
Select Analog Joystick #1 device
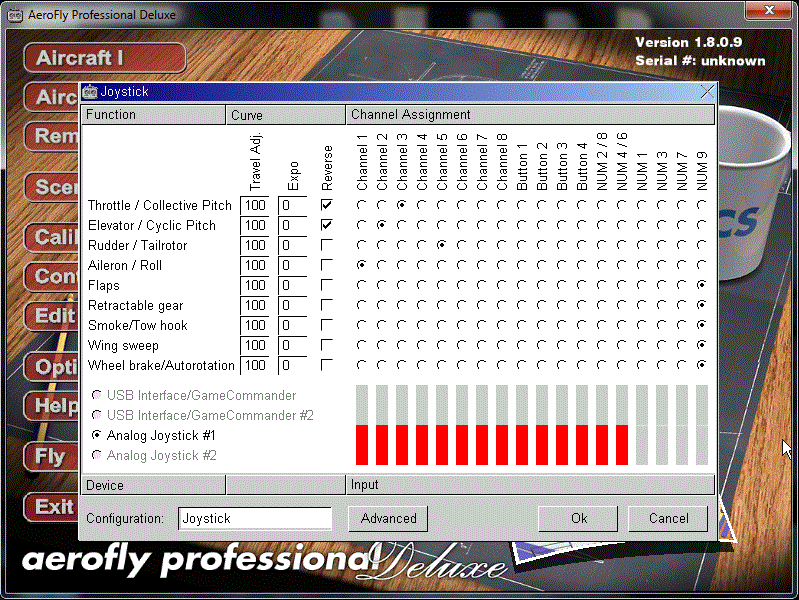(x=96, y=435)
